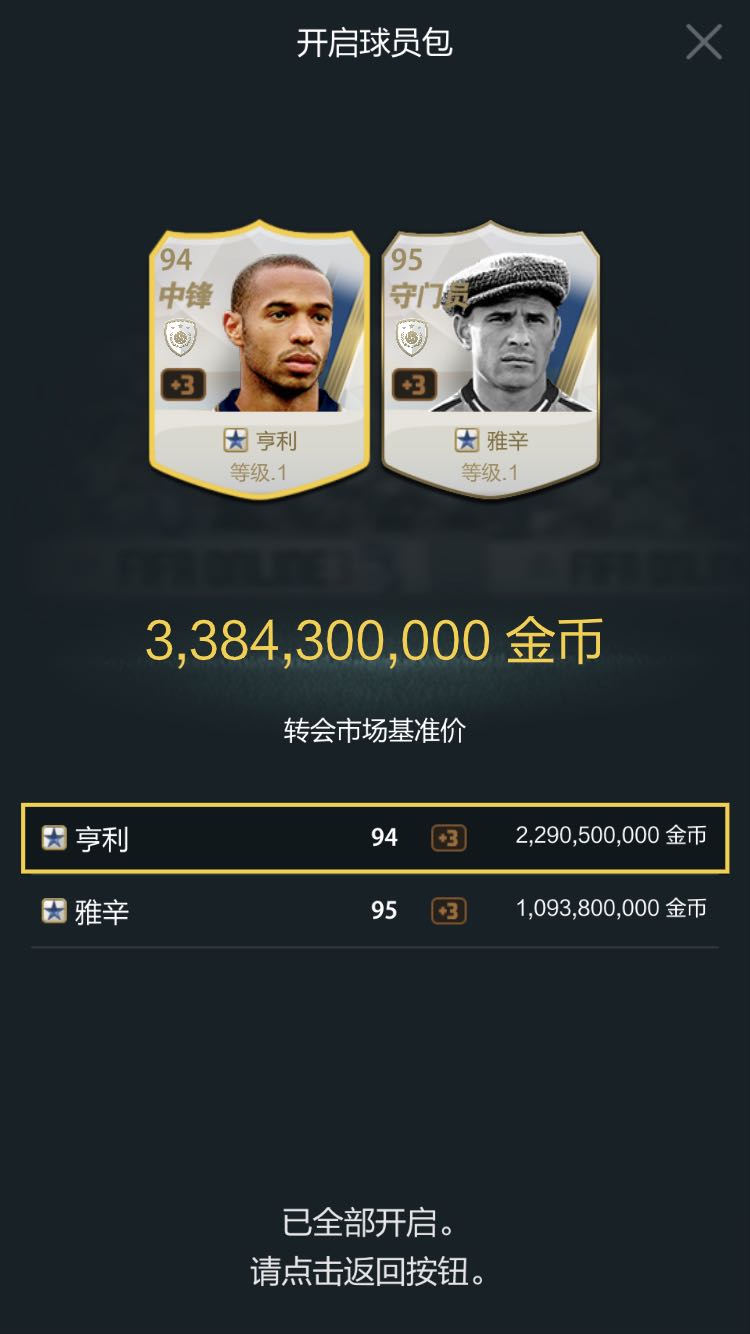Select the 亨利 row in price list
The height and width of the screenshot is (1334, 750).
[x=375, y=838]
